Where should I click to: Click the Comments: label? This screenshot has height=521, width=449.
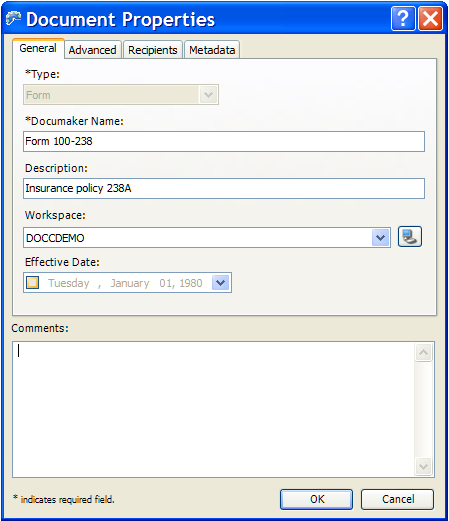[40, 328]
